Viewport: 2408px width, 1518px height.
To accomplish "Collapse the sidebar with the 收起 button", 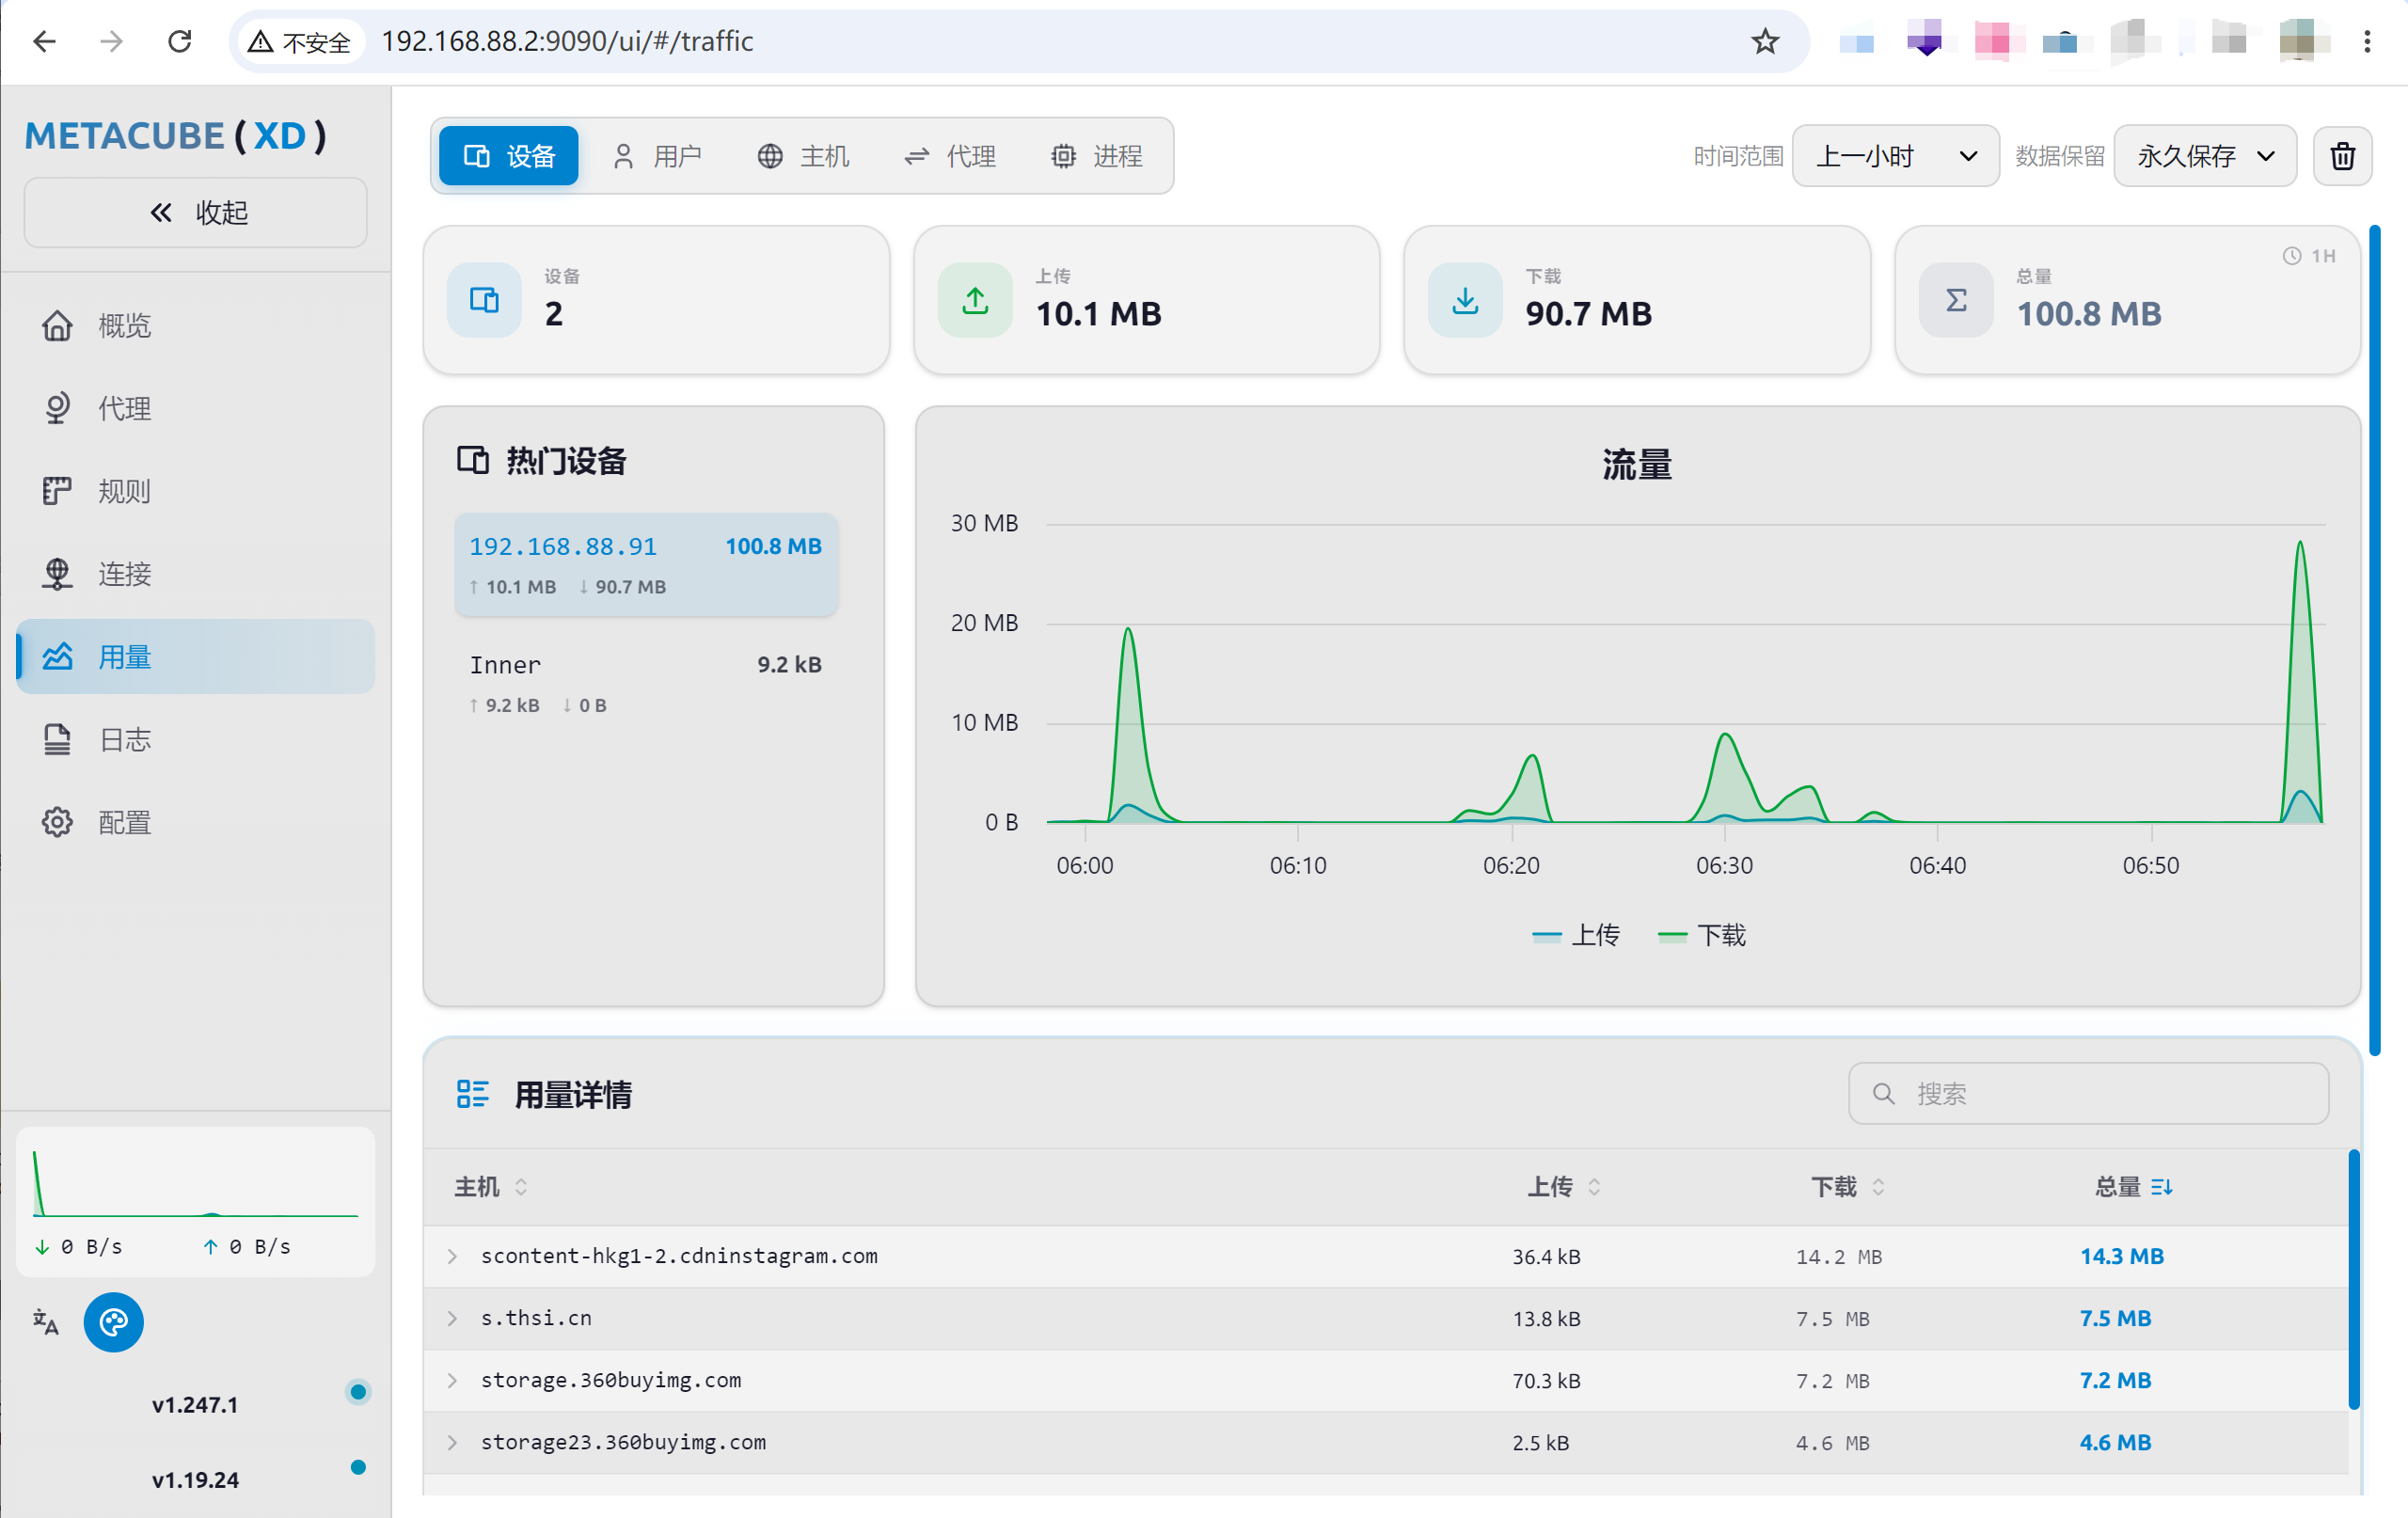I will coord(195,212).
